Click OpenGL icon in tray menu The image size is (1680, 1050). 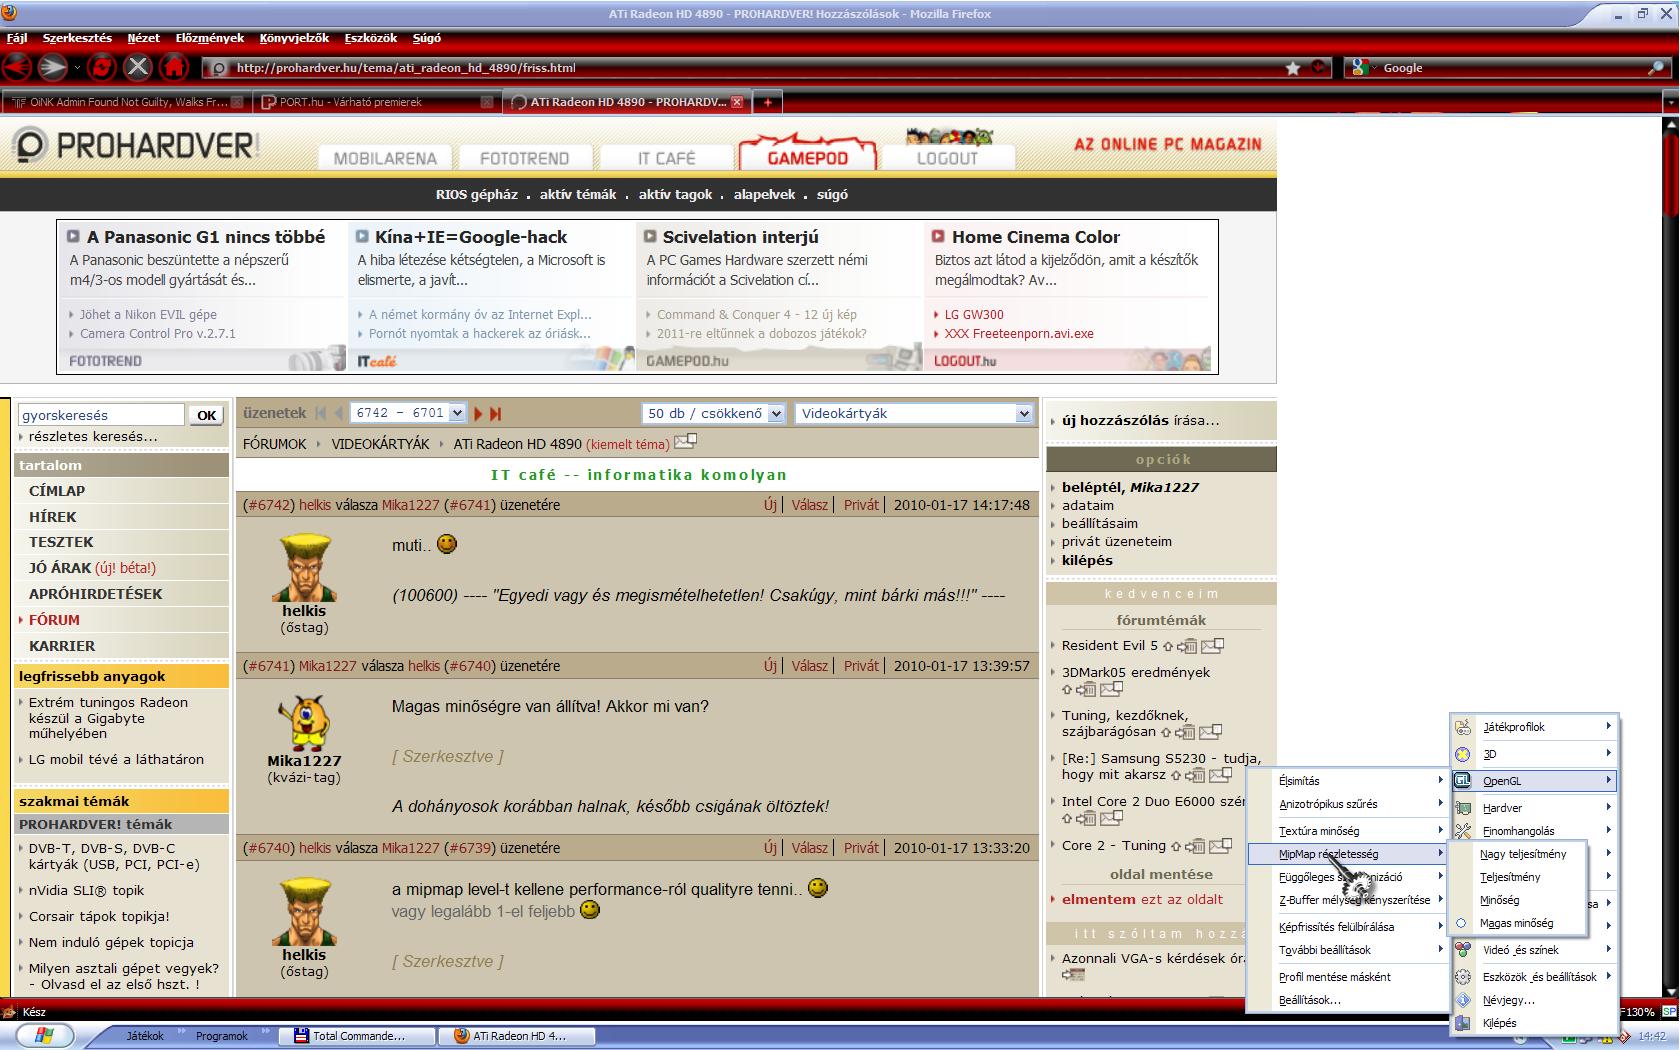pyautogui.click(x=1463, y=780)
